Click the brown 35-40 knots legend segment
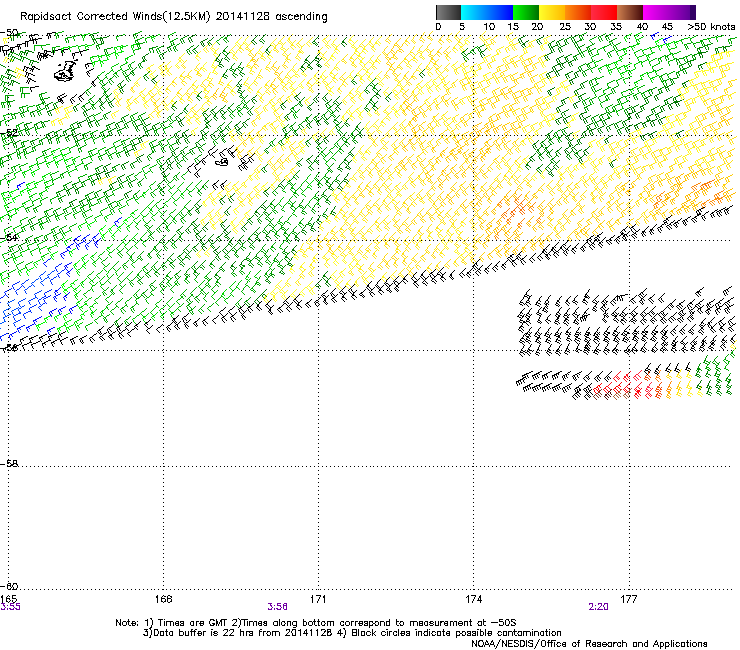The height and width of the screenshot is (650, 740). 630,12
